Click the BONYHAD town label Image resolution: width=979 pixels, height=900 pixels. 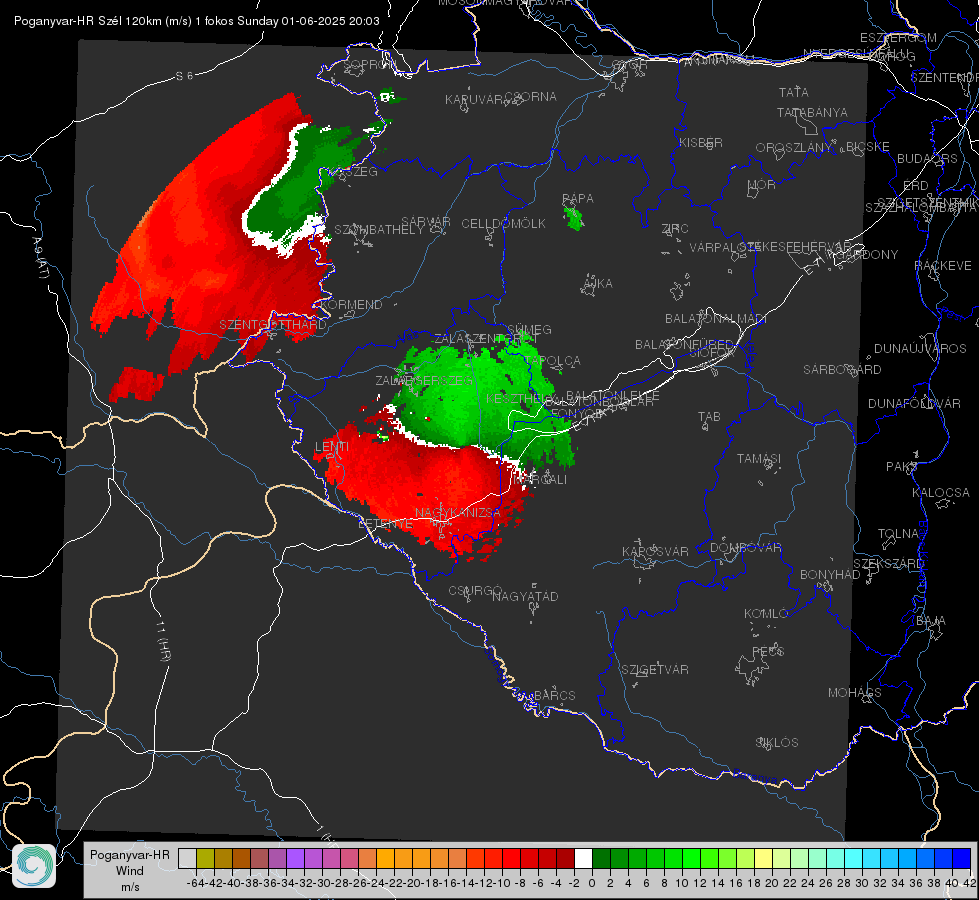[830, 575]
